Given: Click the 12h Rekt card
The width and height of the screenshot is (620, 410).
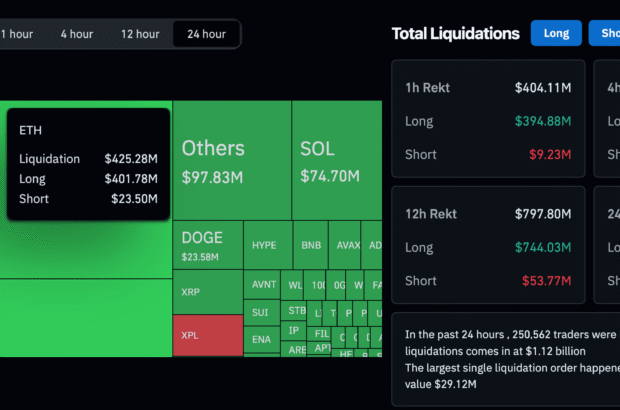Looking at the screenshot, I should tap(488, 246).
